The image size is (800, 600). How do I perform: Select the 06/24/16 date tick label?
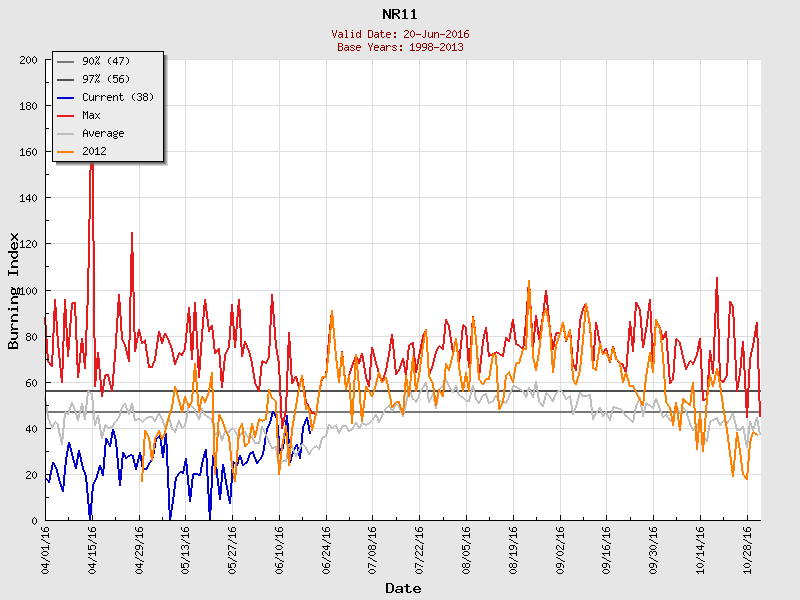coord(327,548)
